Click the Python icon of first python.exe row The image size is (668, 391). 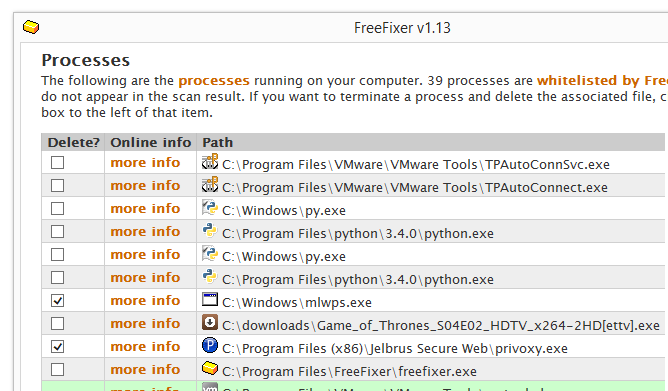tap(210, 231)
